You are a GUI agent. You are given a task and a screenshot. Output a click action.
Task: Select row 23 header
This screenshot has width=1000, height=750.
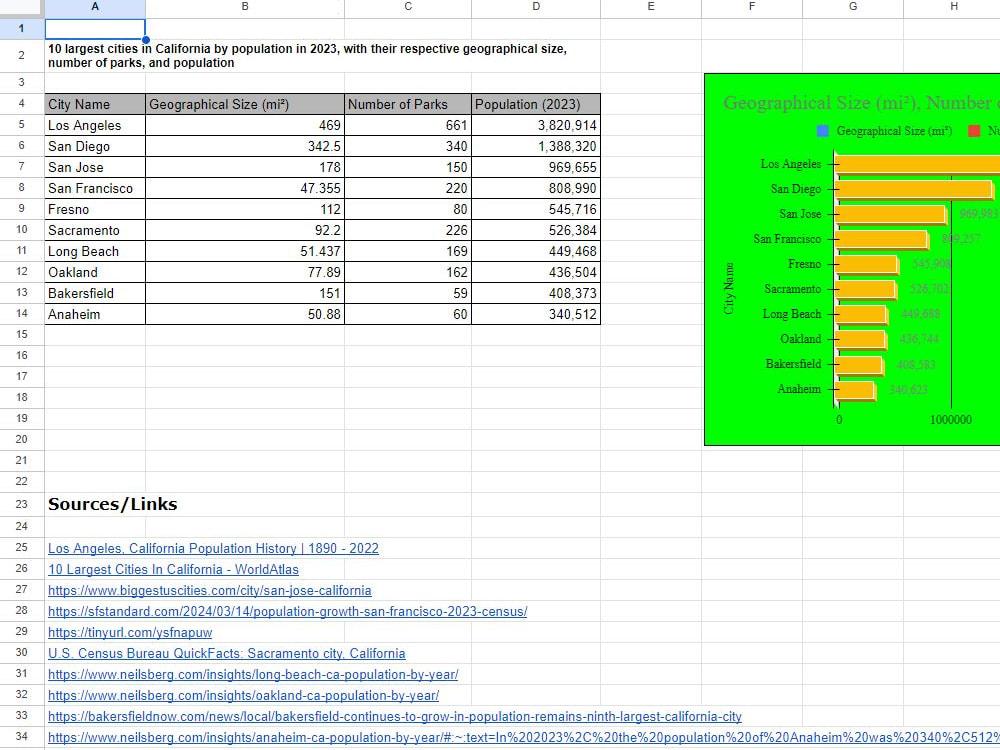click(x=22, y=504)
